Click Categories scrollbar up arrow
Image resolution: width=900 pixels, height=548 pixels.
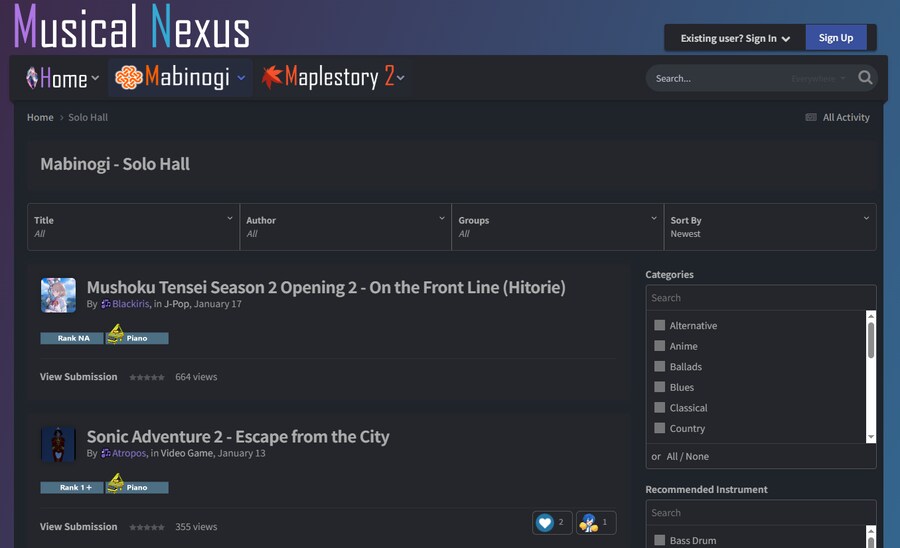(x=871, y=316)
